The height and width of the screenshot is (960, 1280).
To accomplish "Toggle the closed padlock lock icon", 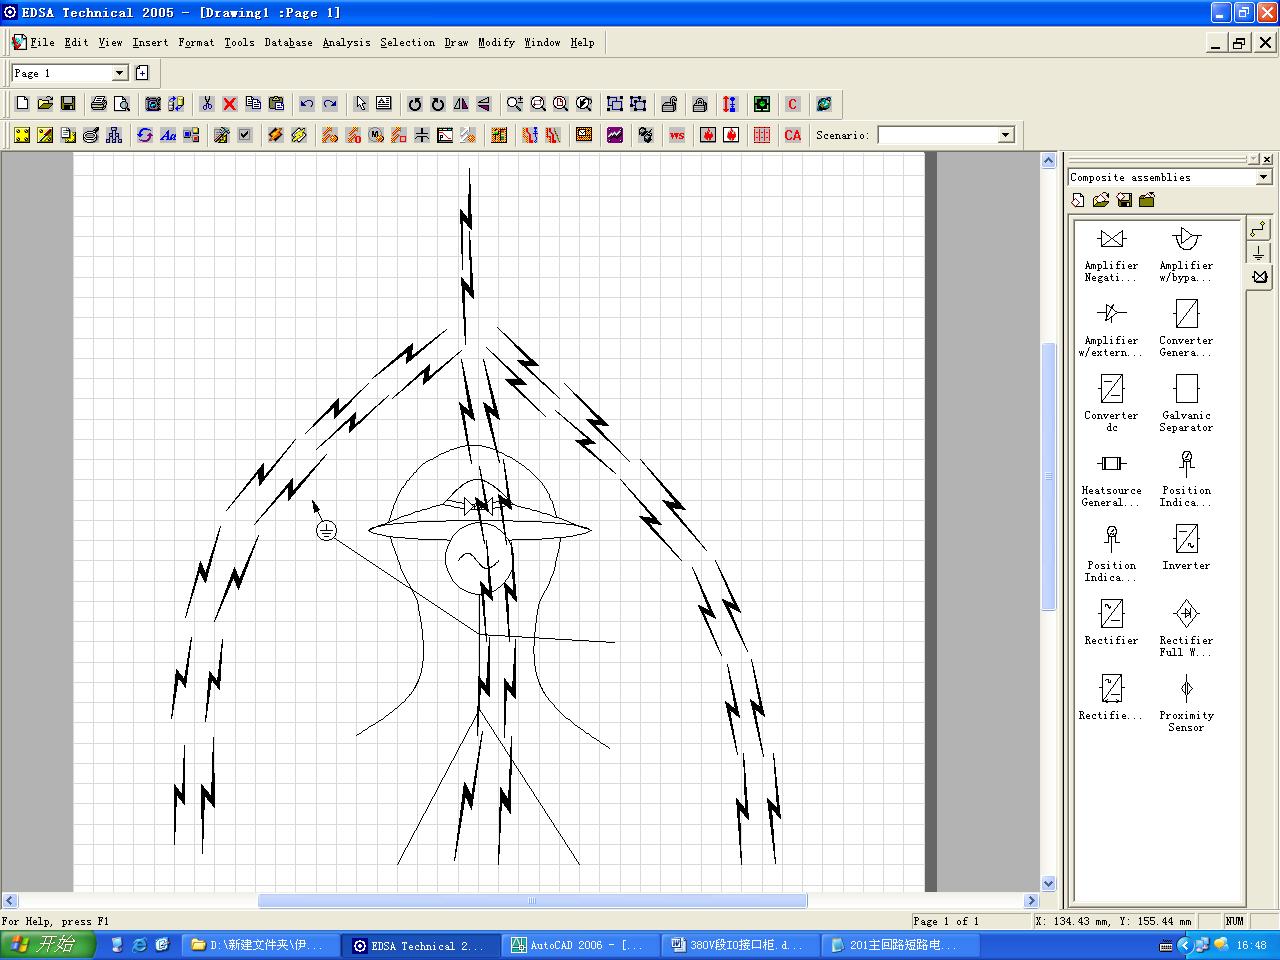I will [700, 104].
